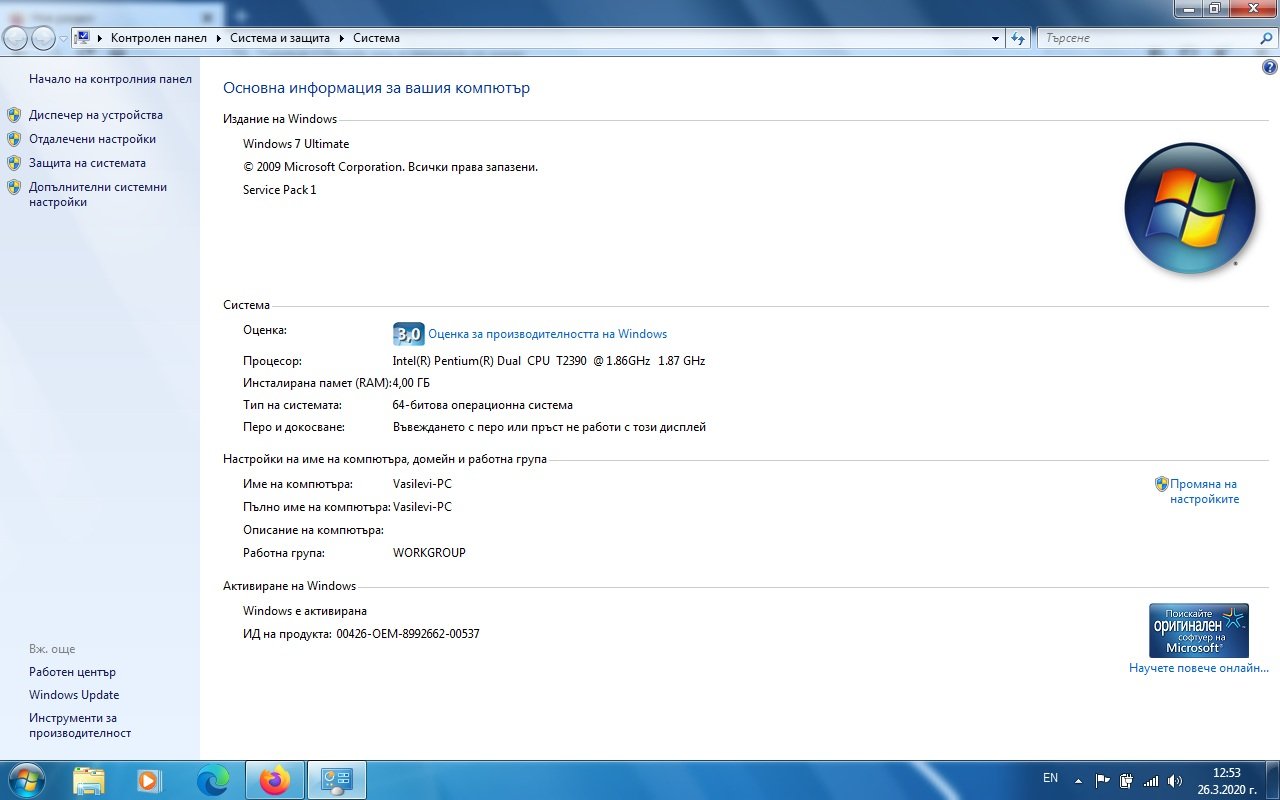Click the EN language indicator
The width and height of the screenshot is (1280, 800).
coord(1050,778)
